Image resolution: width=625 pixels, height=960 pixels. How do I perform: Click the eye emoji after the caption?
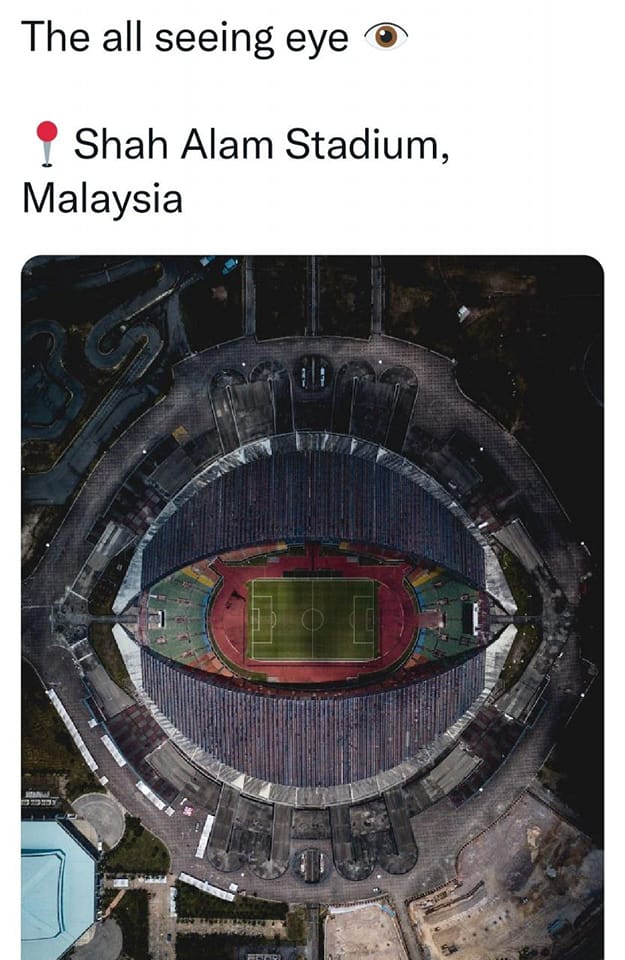click(386, 37)
